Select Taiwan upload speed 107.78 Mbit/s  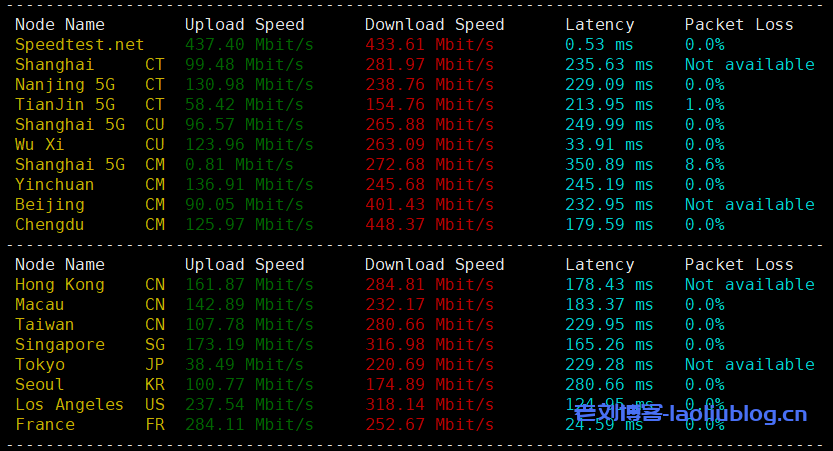(x=249, y=325)
